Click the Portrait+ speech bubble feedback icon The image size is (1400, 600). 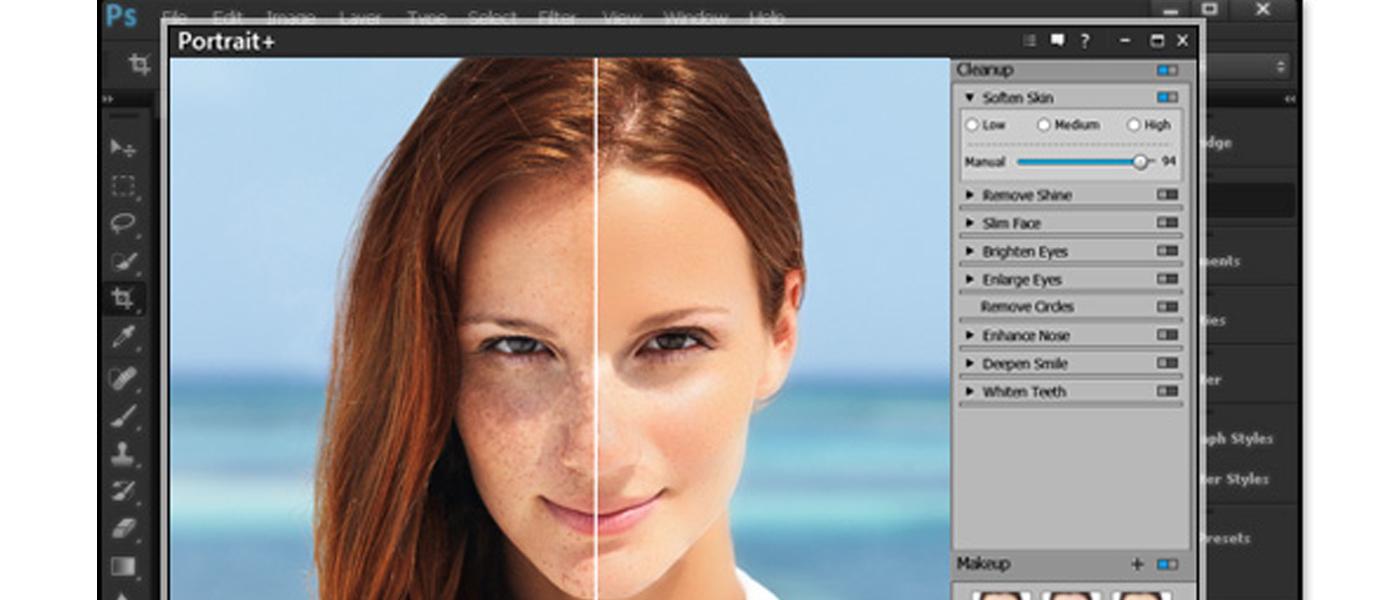click(1057, 41)
